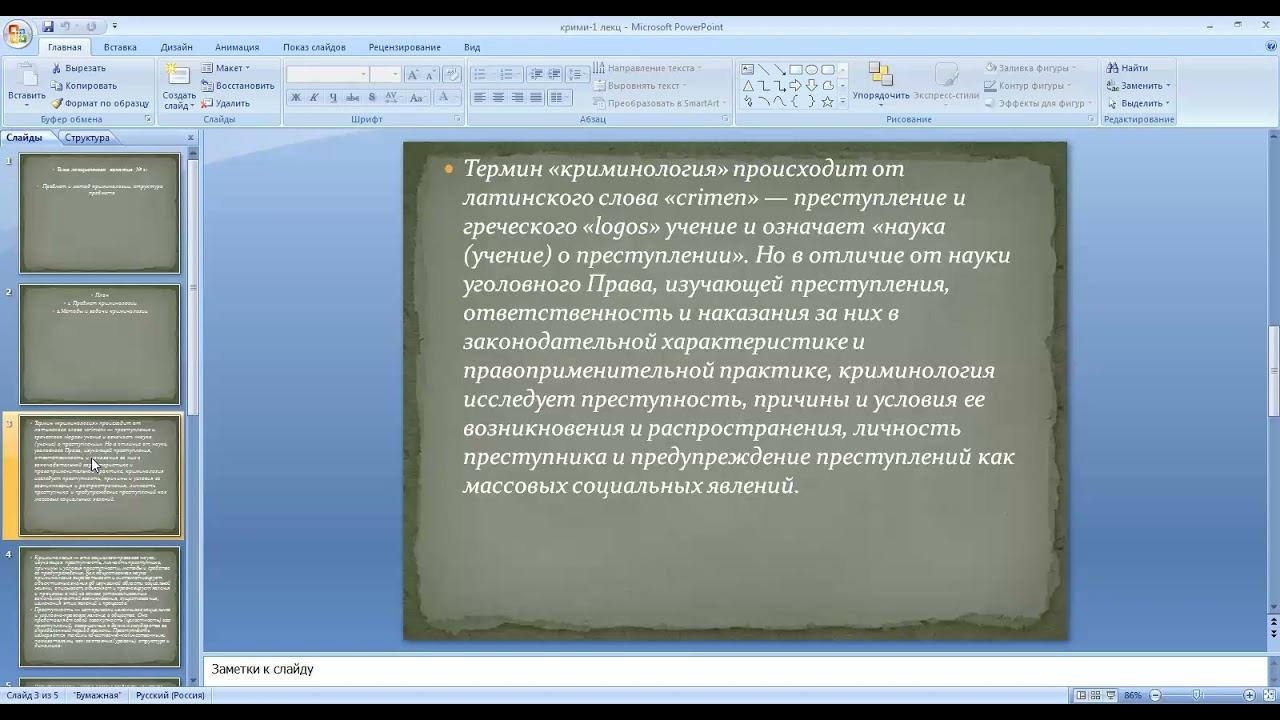
Task: Click Формат по образцу (Format Painter)
Action: click(100, 103)
